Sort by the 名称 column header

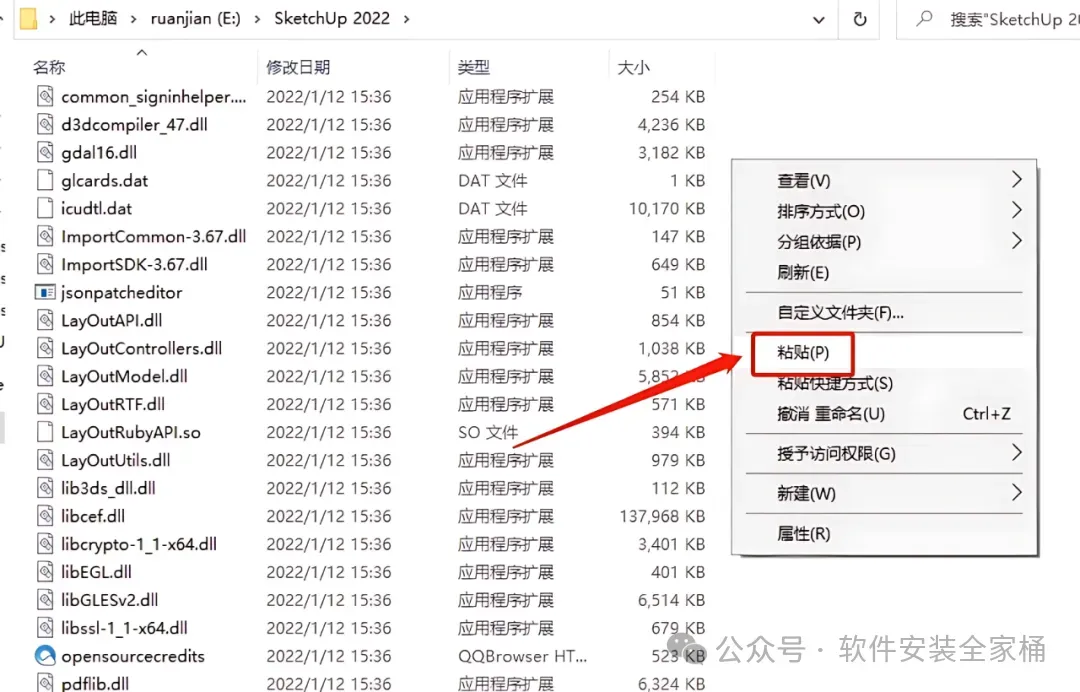(49, 67)
